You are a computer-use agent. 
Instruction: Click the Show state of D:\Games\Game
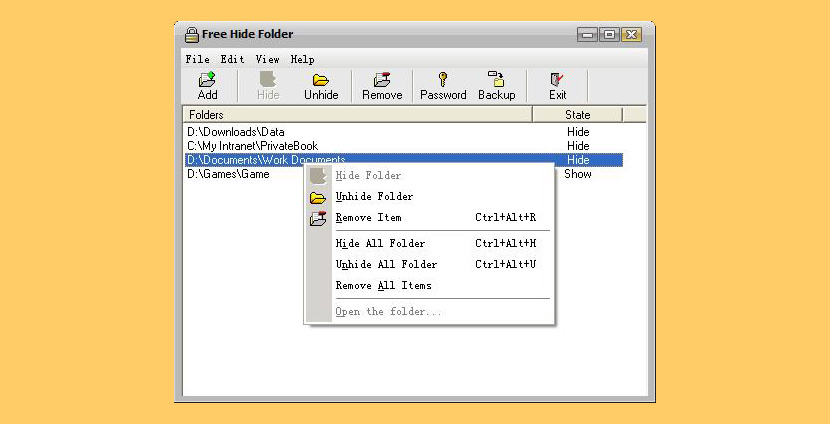pyautogui.click(x=578, y=174)
